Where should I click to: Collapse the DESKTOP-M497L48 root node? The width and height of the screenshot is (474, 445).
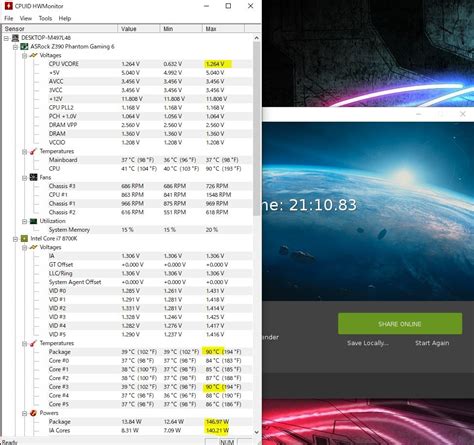[6, 38]
